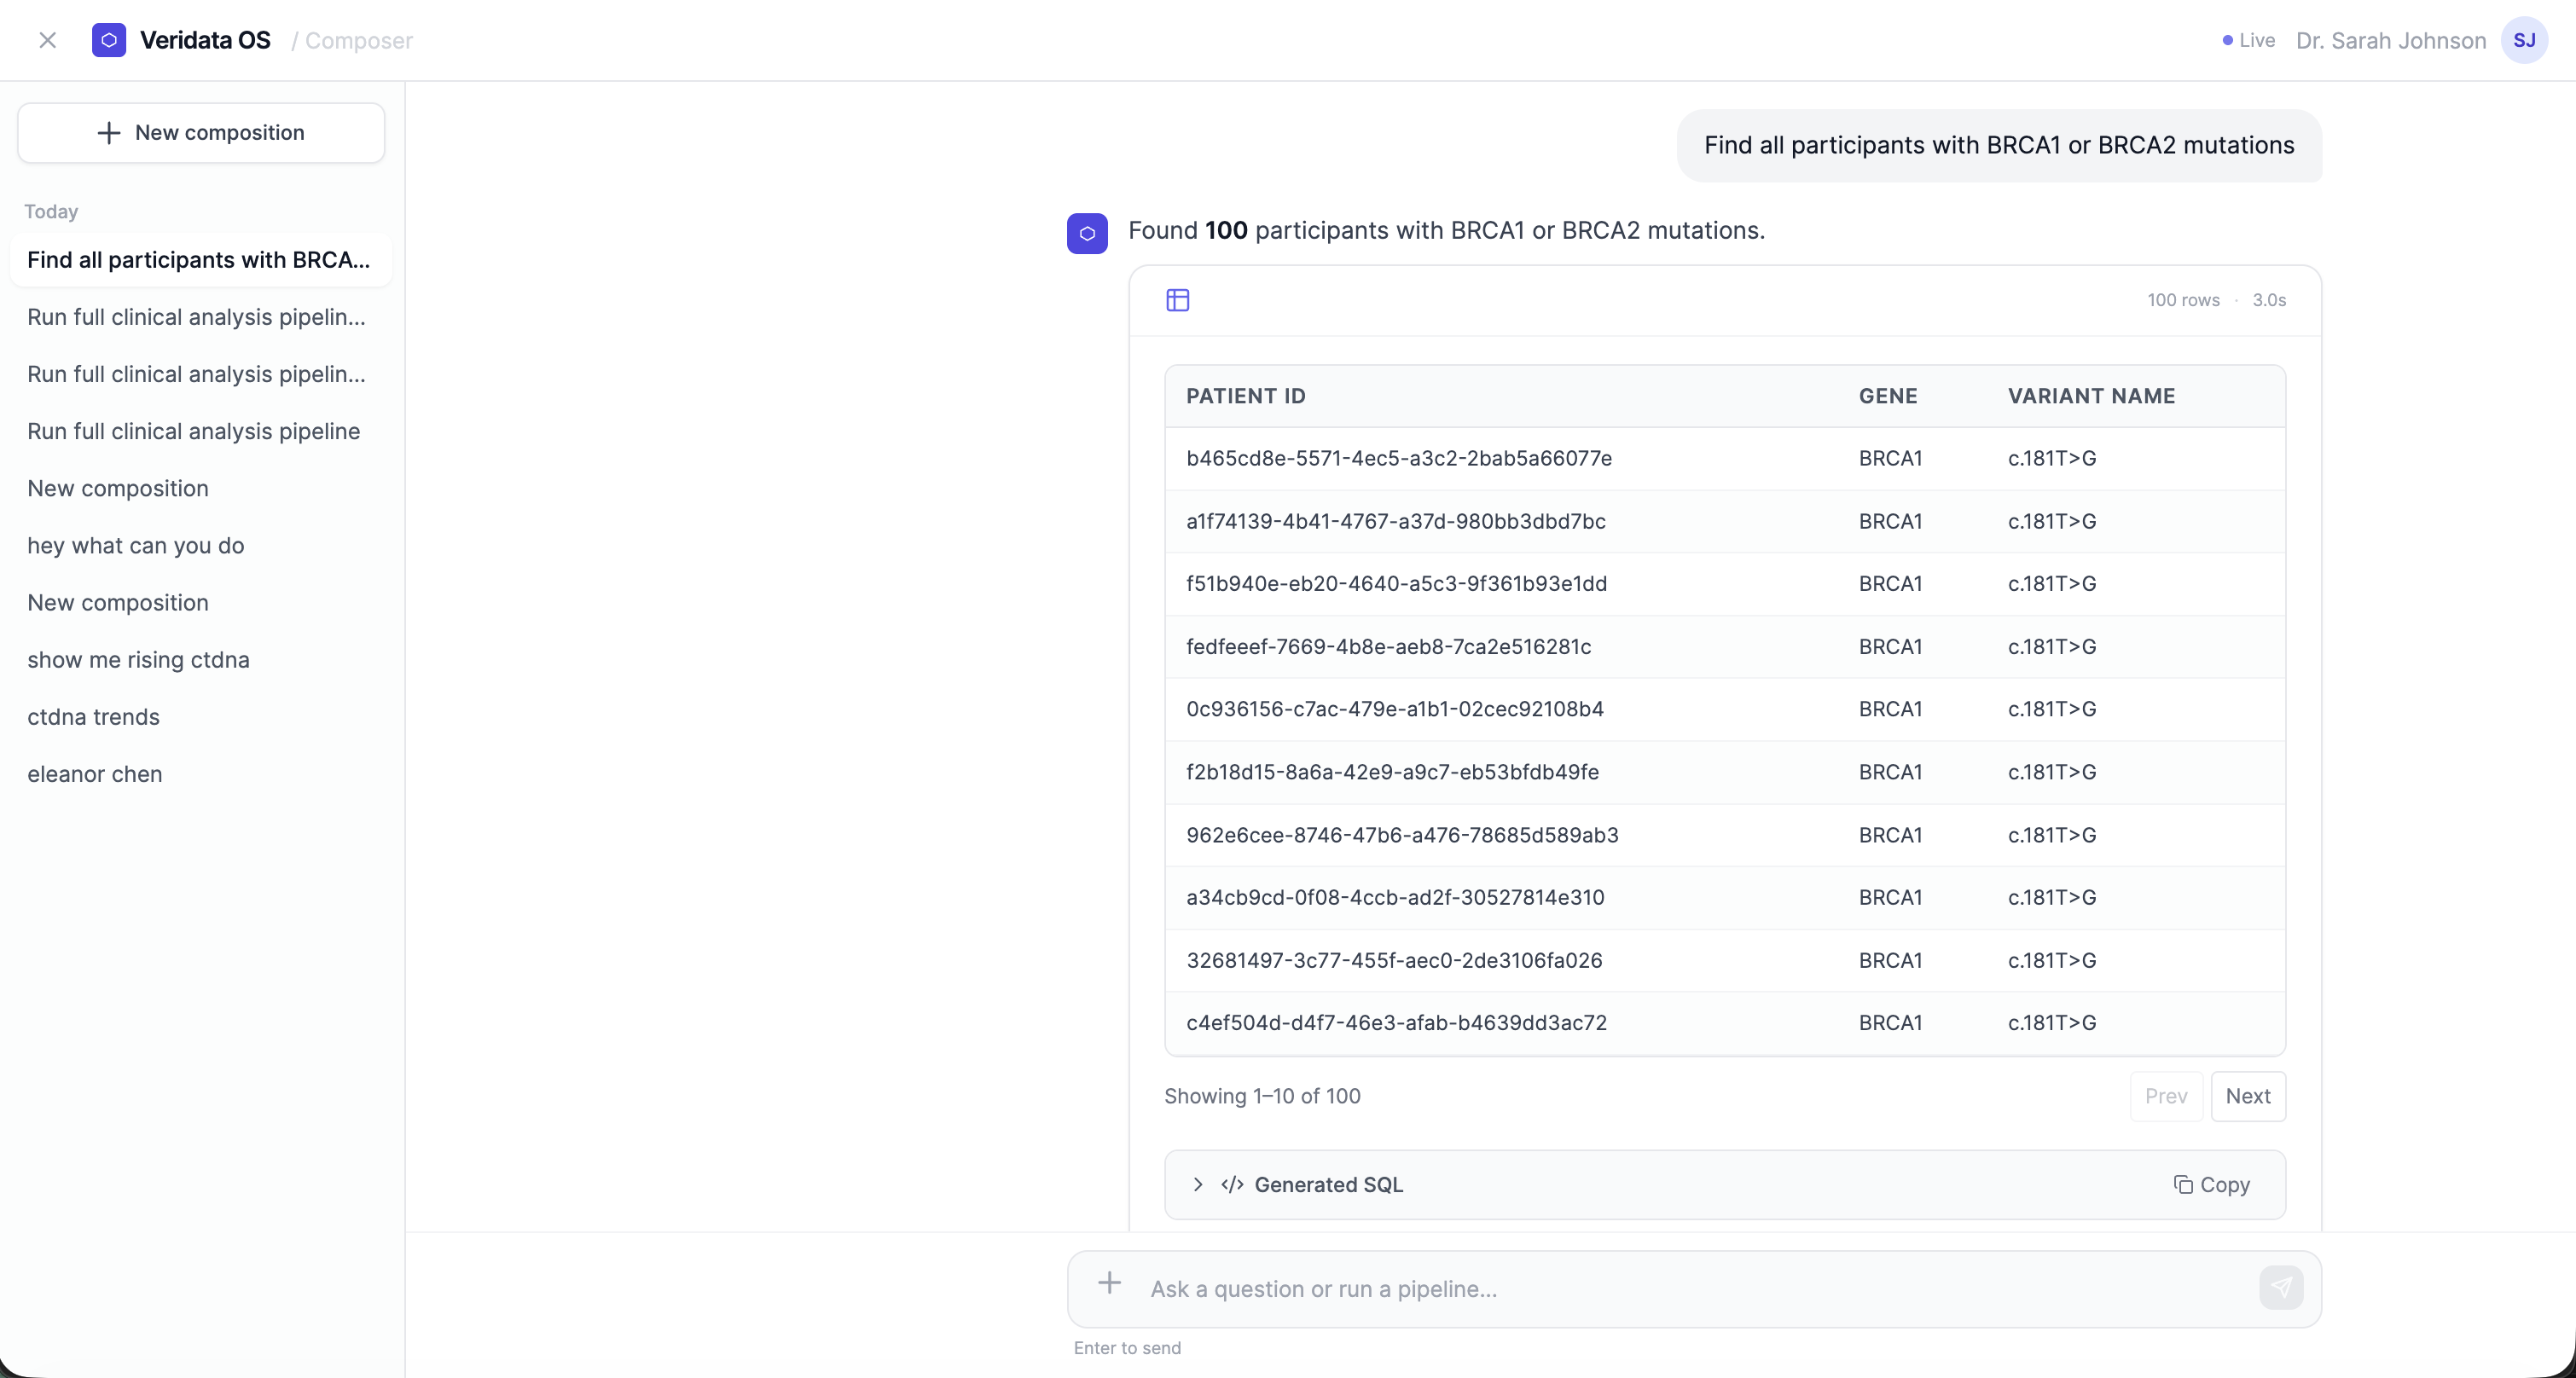Open the 'show me rising ctdna' conversation
Viewport: 2576px width, 1378px height.
(139, 659)
